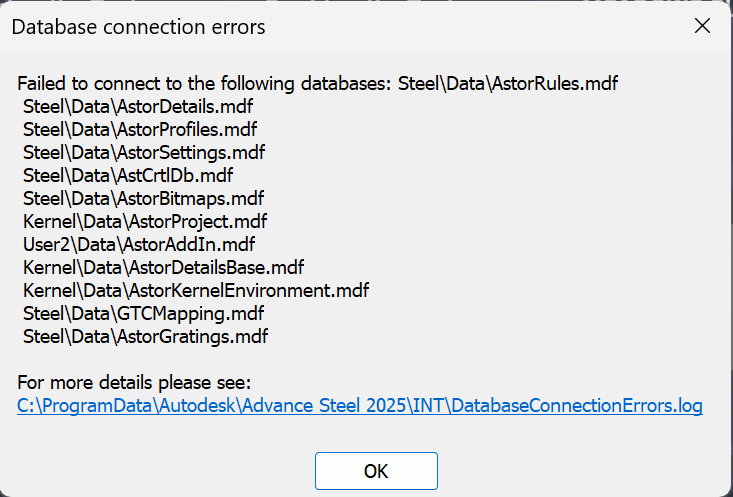
Task: Select the Steel\Data\AstorRules.mdf path text
Action: pyautogui.click(x=508, y=83)
